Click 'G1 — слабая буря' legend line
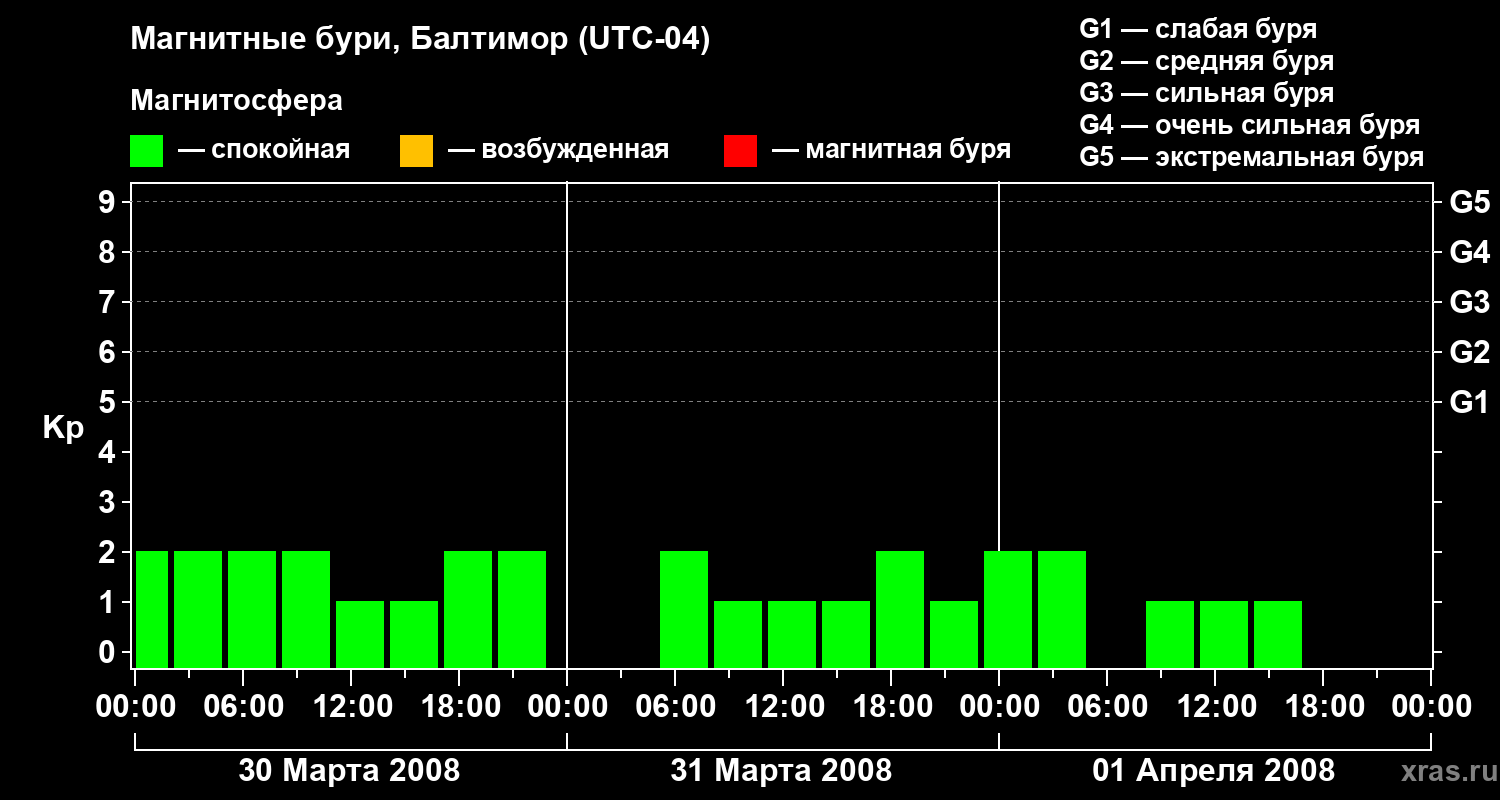The image size is (1500, 800). [1198, 29]
